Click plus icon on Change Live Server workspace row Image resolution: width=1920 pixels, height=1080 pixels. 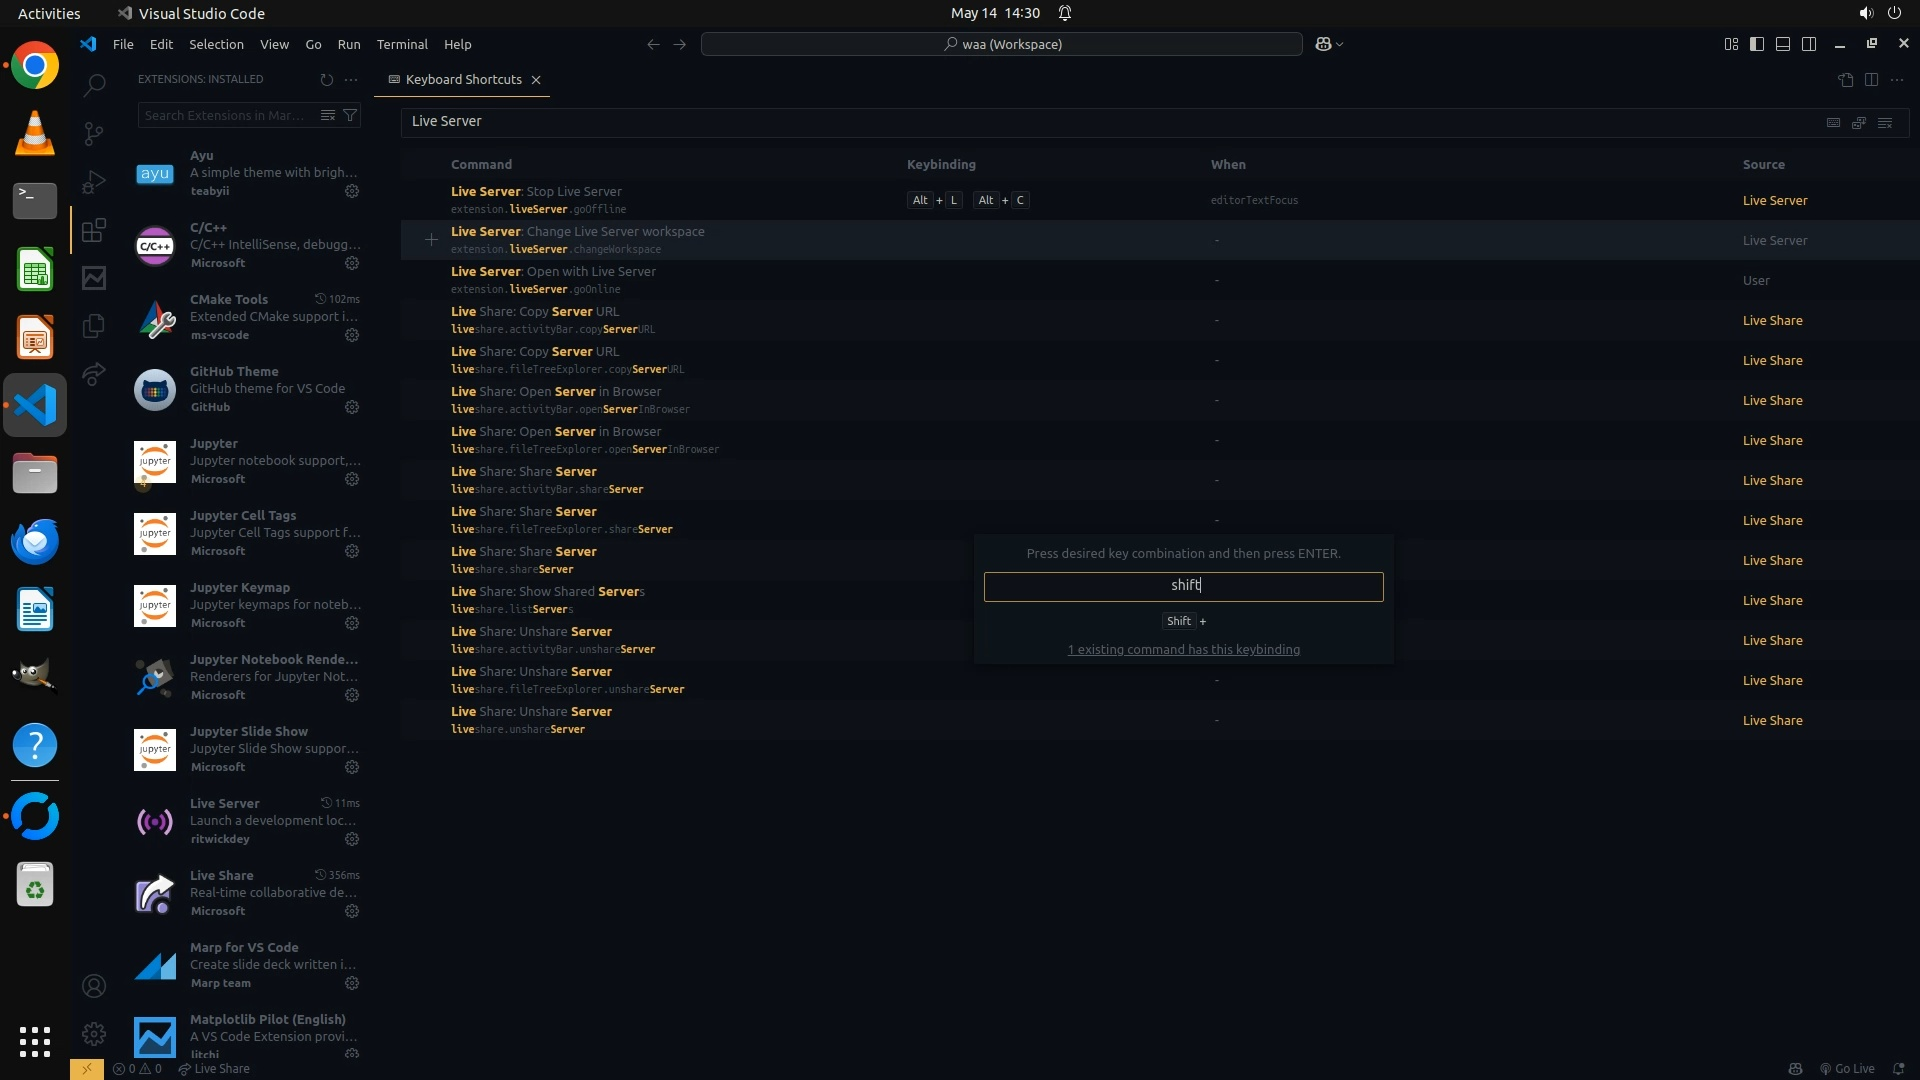pos(431,240)
